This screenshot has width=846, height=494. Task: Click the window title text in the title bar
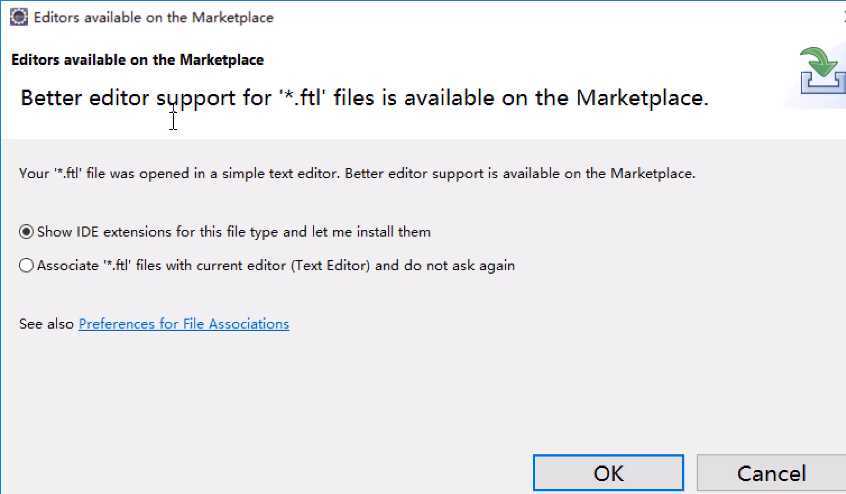tap(154, 17)
